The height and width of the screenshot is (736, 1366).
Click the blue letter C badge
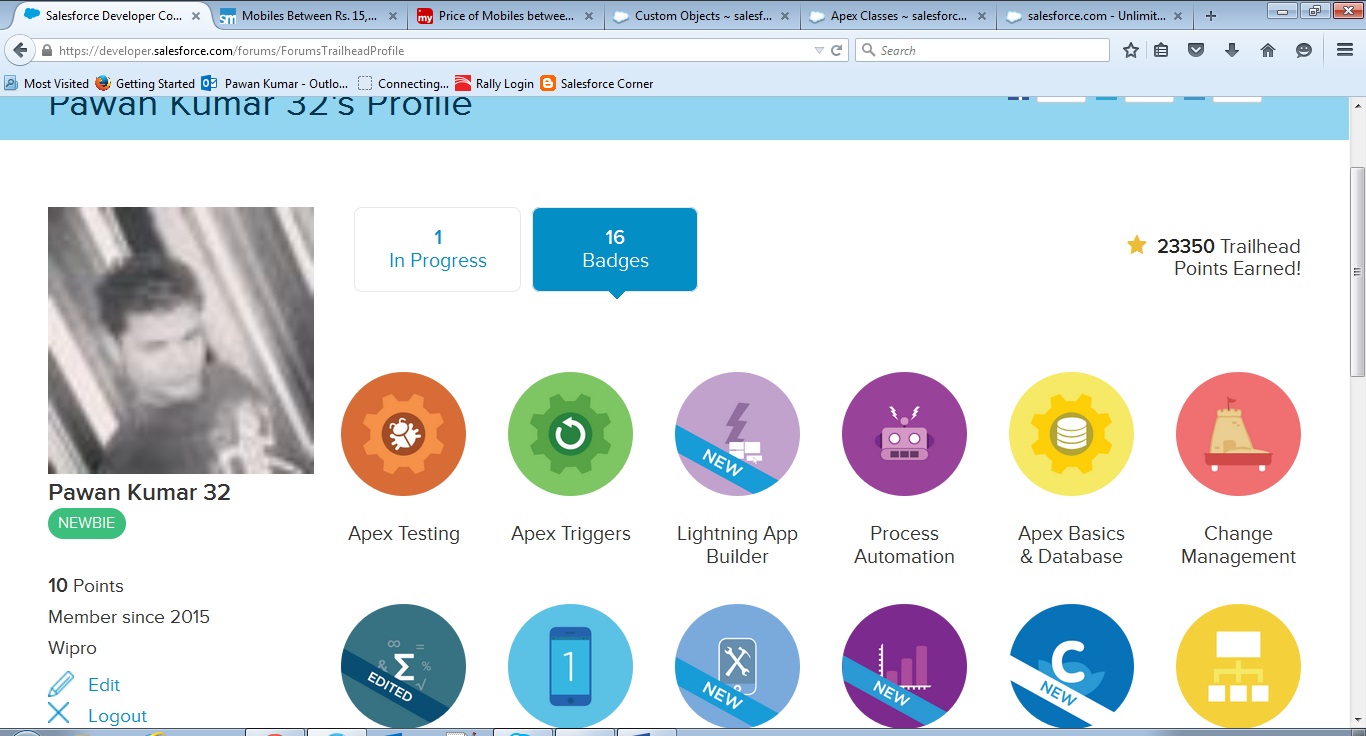pos(1071,666)
